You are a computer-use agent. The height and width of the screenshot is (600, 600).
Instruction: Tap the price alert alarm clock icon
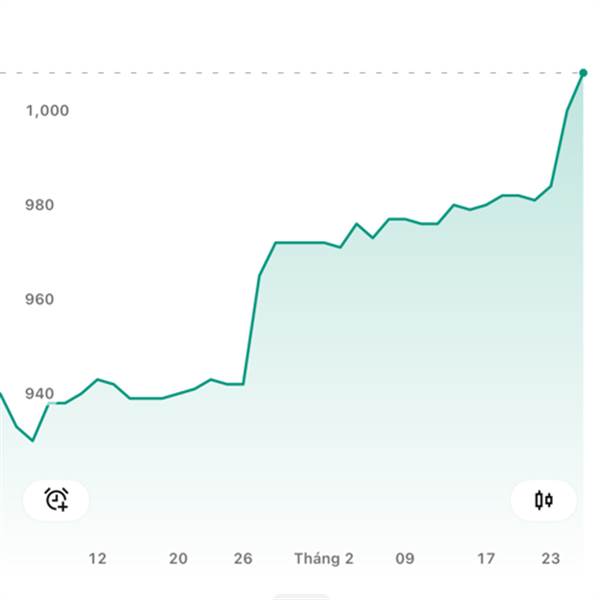[x=56, y=499]
